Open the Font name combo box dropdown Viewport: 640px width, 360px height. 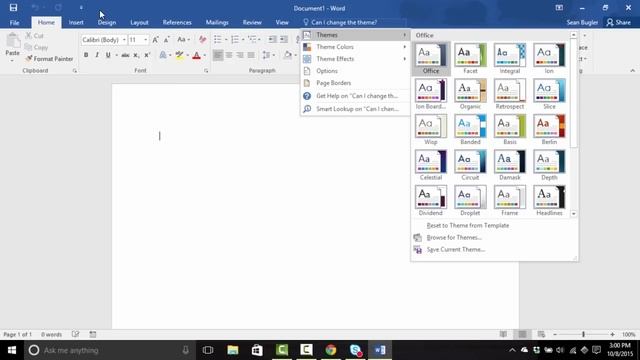click(124, 40)
